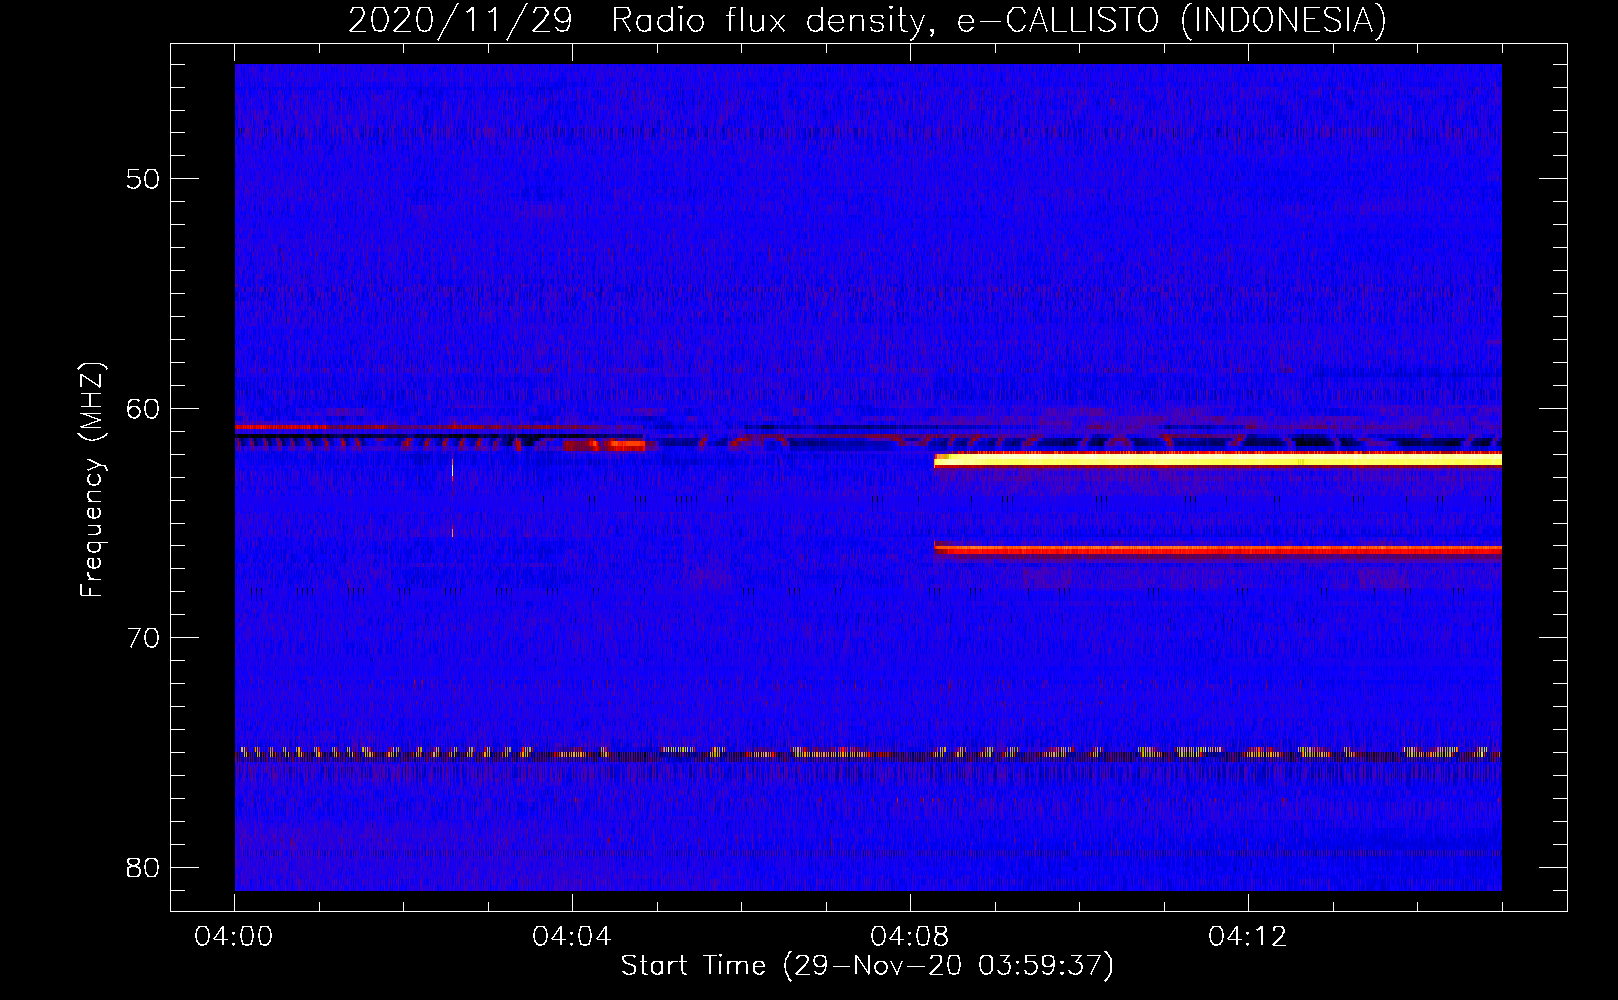Click the dotted yellow interference line near 75 MHz
Image resolution: width=1618 pixels, height=1000 pixels.
[868, 753]
